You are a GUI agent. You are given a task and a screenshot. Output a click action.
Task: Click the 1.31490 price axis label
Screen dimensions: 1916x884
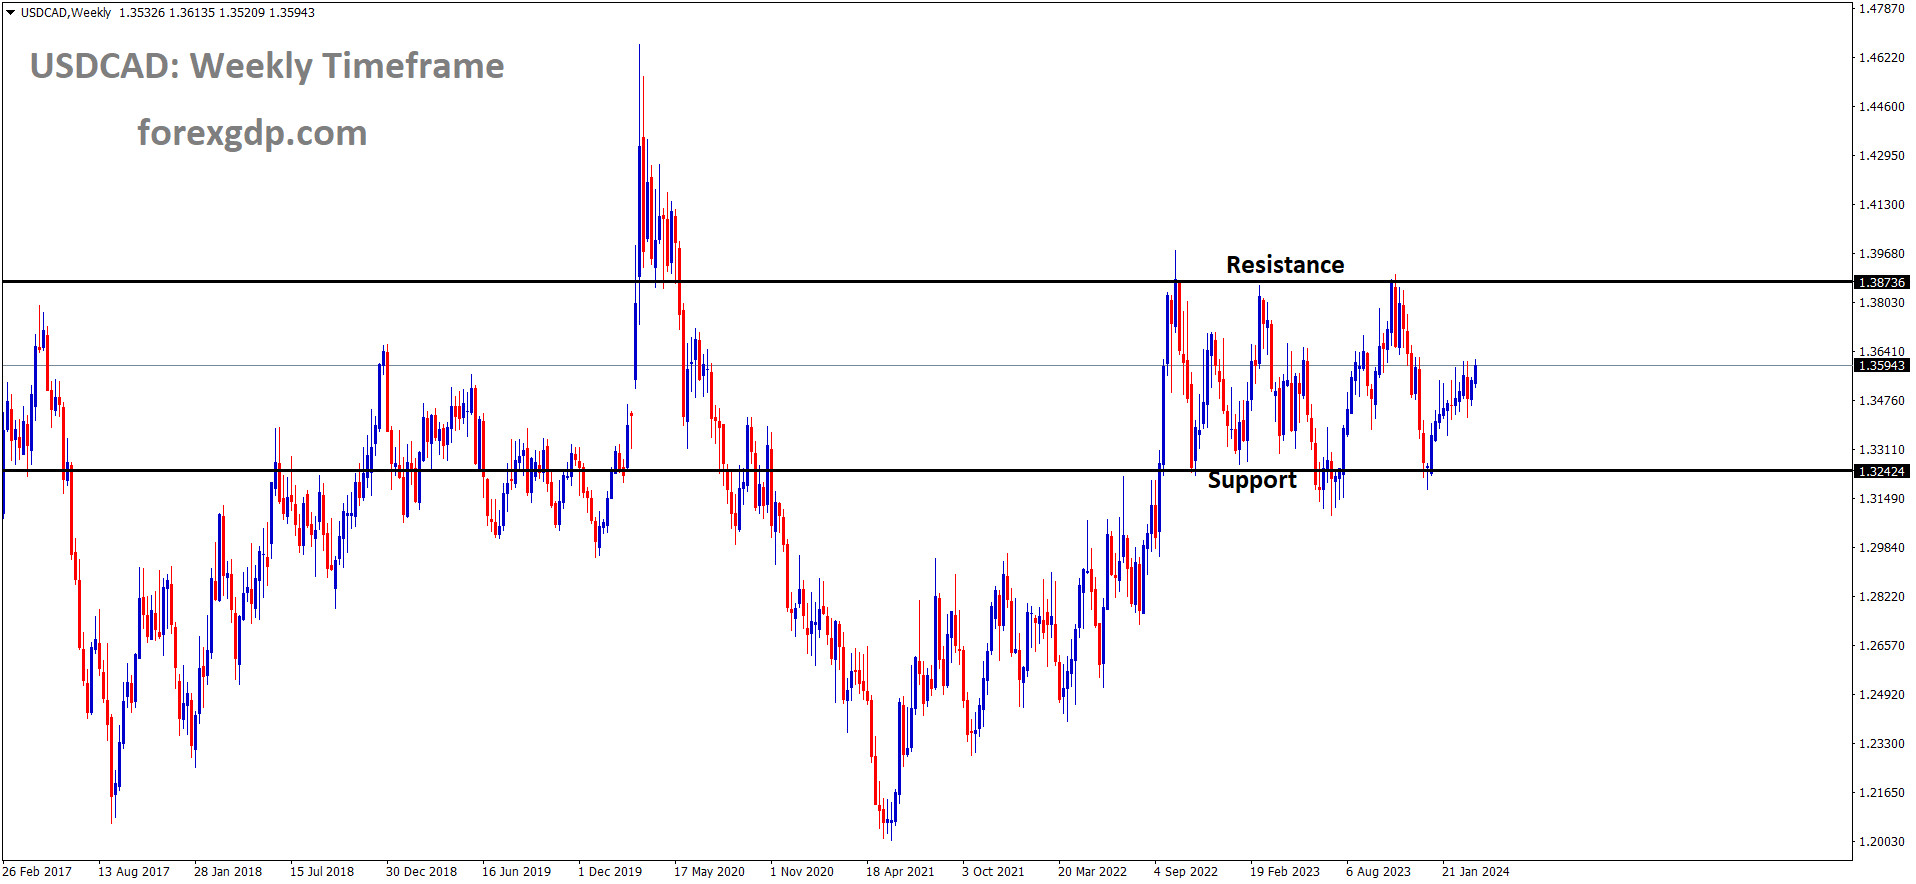[1881, 499]
